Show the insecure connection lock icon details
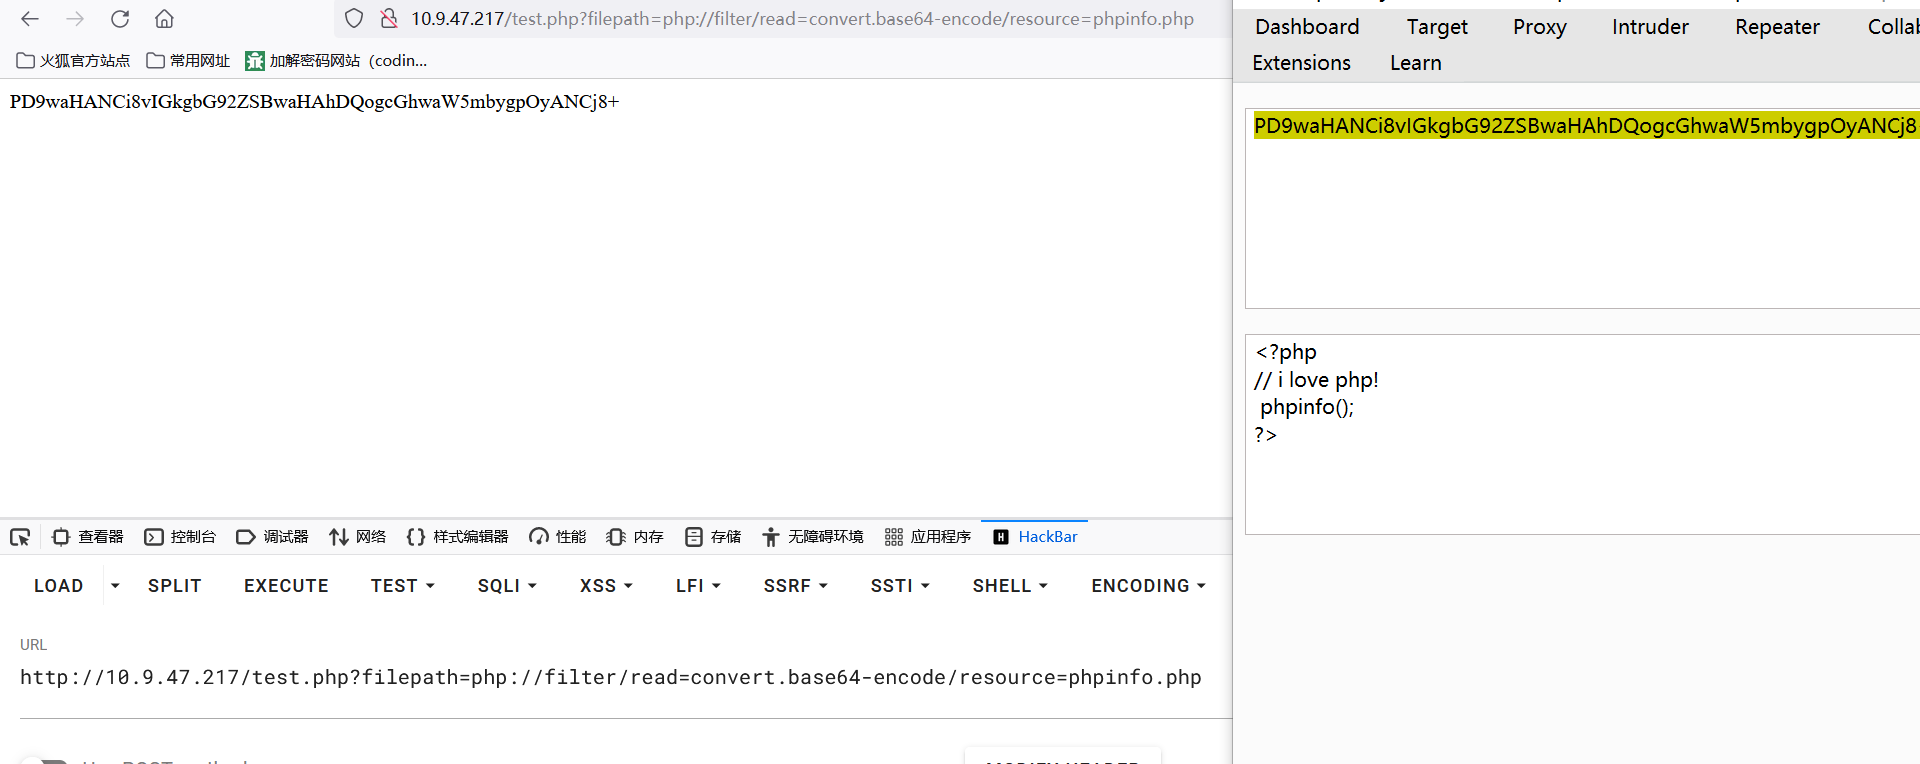The height and width of the screenshot is (764, 1920). point(389,19)
